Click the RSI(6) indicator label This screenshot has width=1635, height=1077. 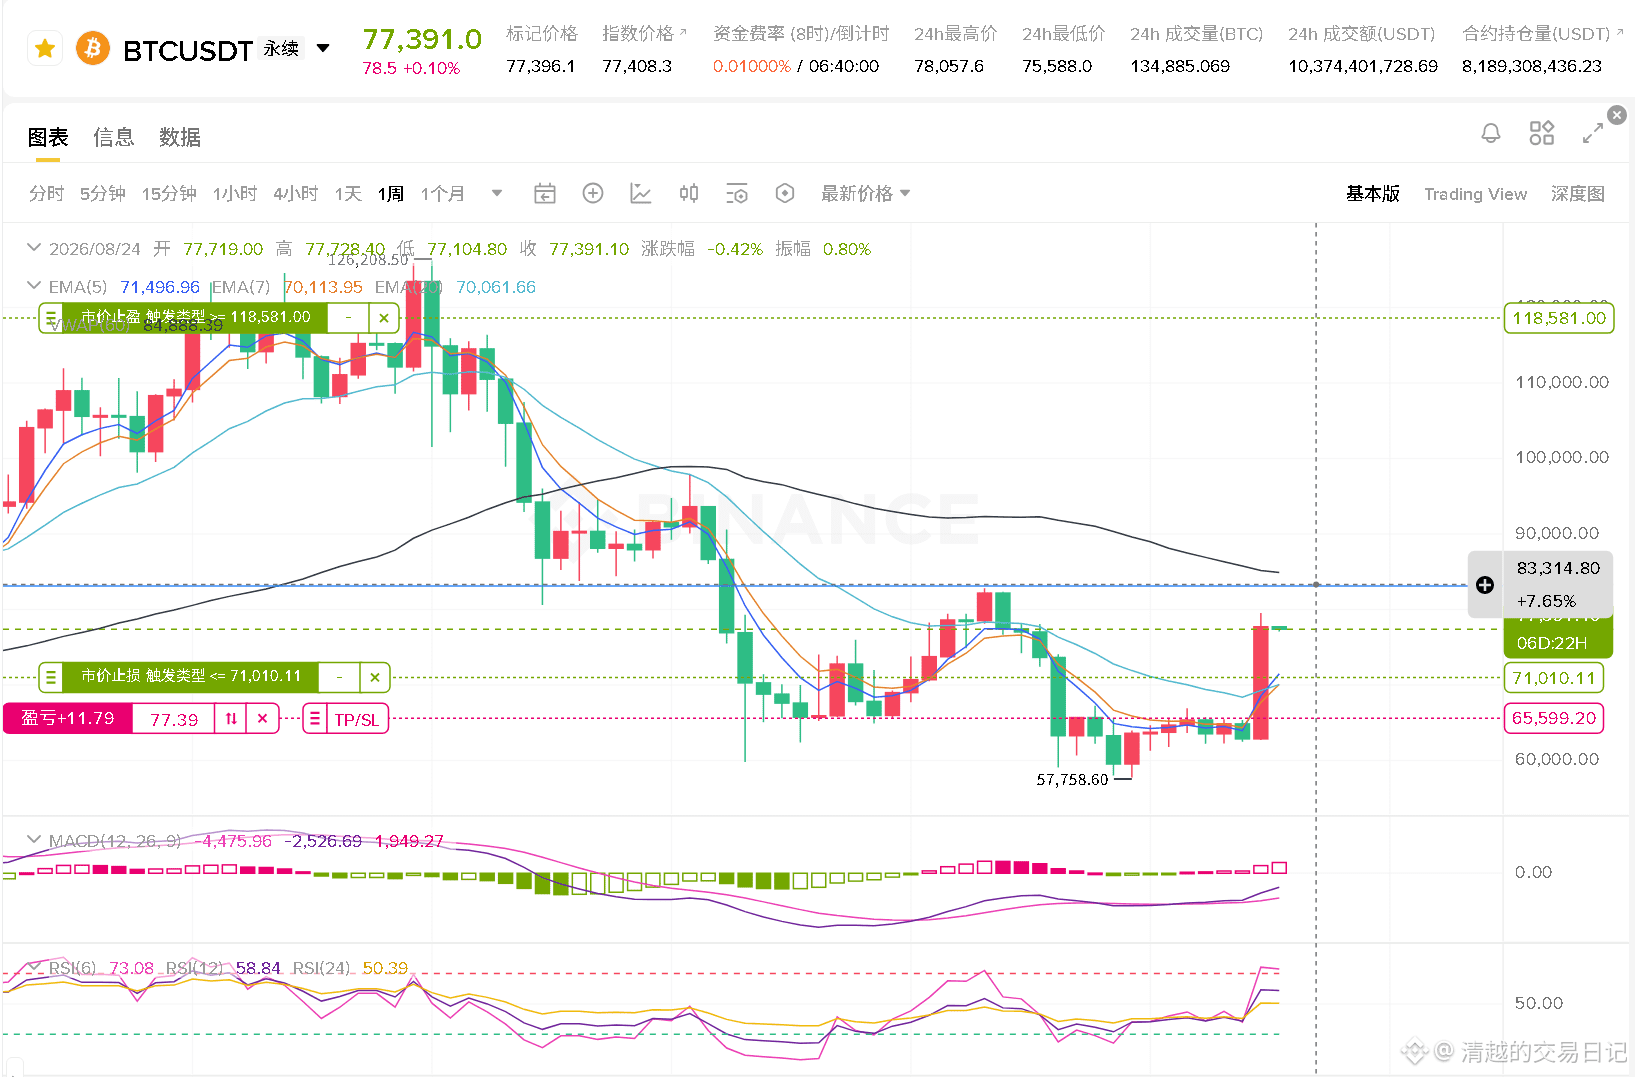point(73,968)
